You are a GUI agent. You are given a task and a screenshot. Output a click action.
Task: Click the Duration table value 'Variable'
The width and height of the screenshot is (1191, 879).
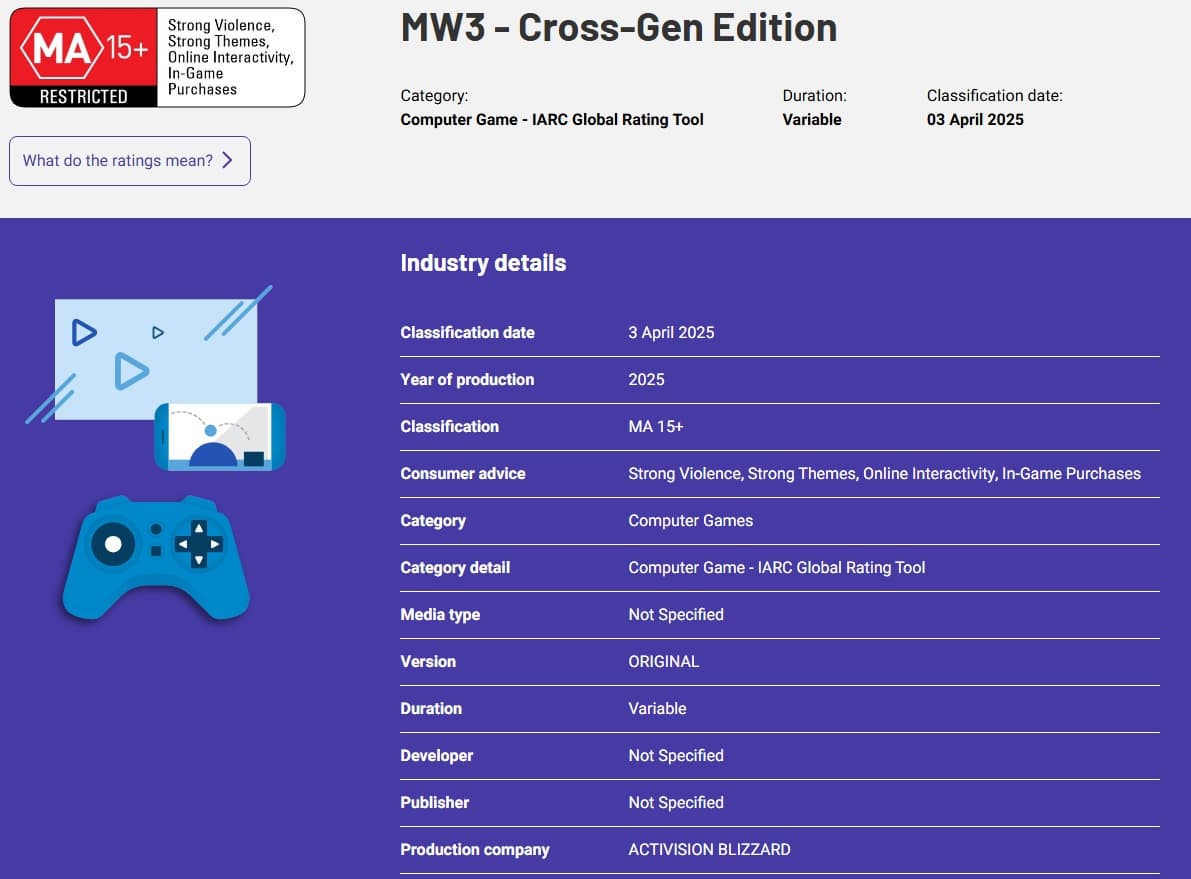pyautogui.click(x=657, y=709)
